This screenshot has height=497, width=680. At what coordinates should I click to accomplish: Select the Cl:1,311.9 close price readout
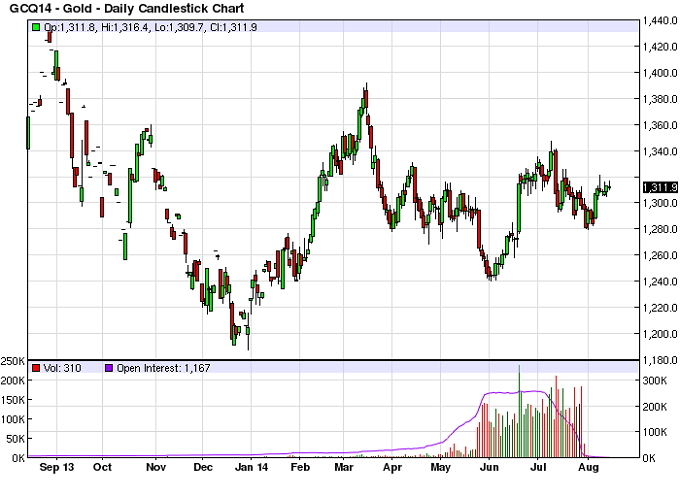point(233,27)
